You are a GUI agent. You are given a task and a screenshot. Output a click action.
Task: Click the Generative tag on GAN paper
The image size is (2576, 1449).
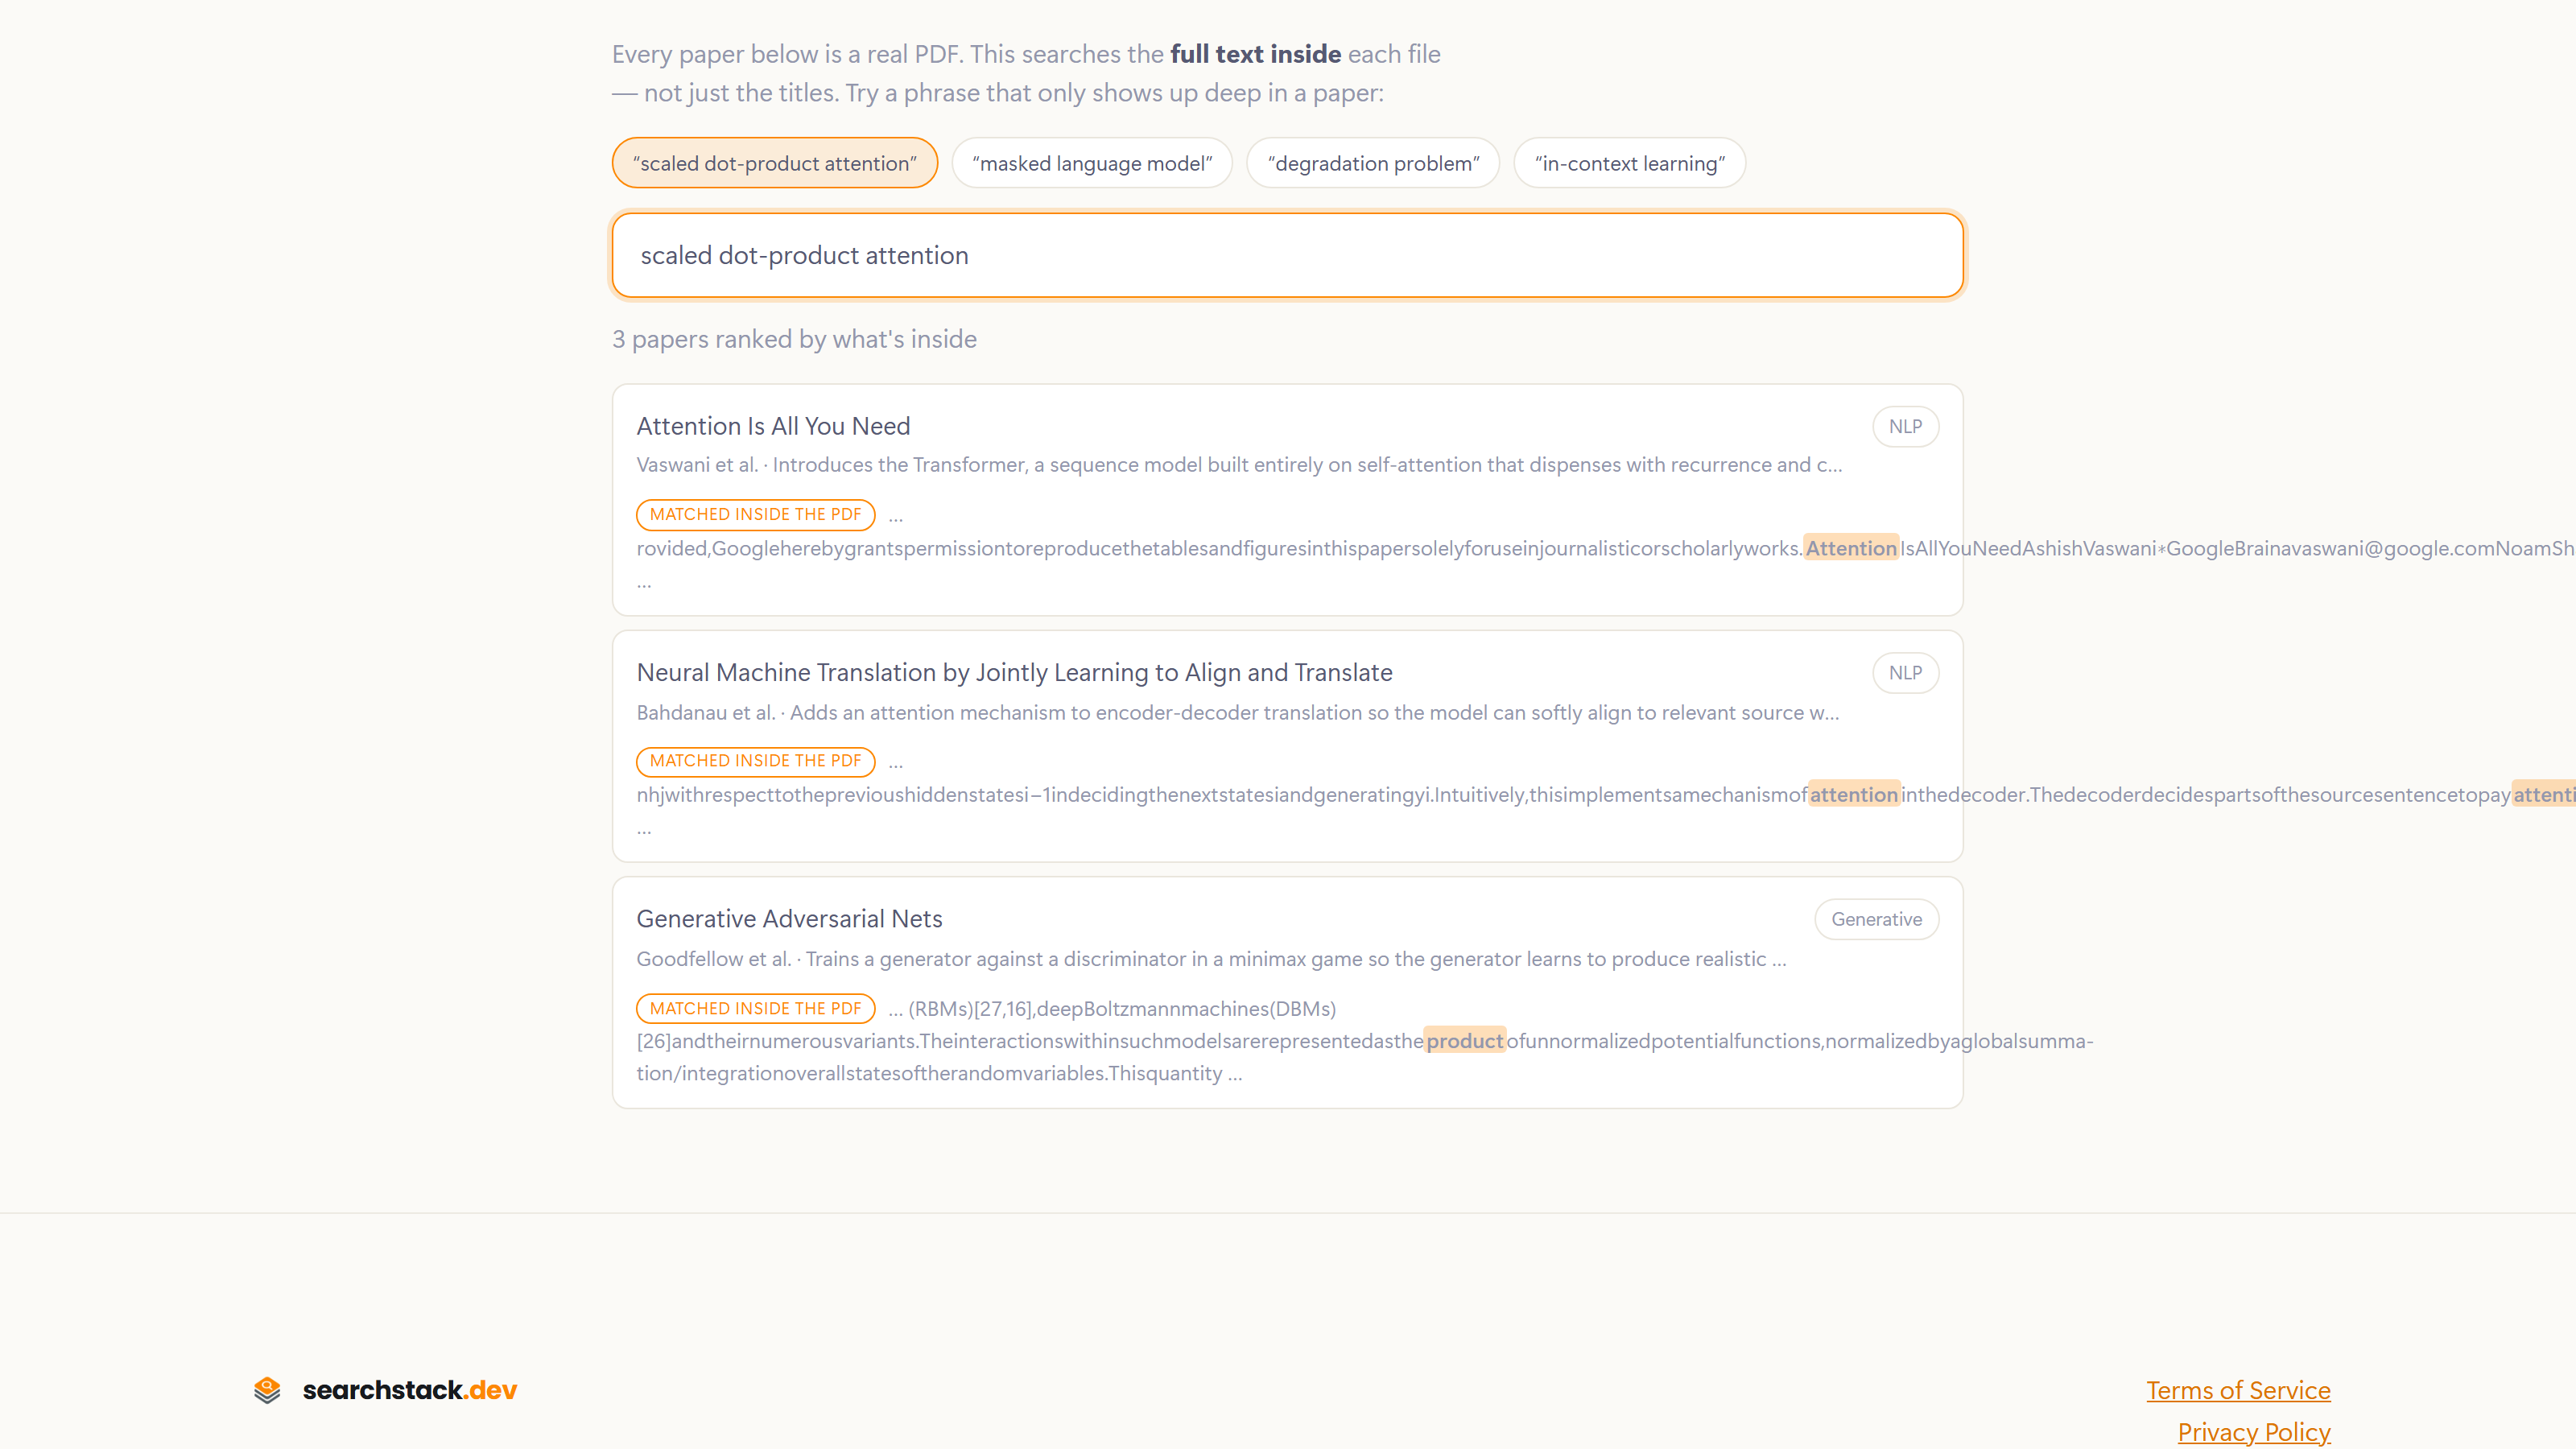point(1877,919)
